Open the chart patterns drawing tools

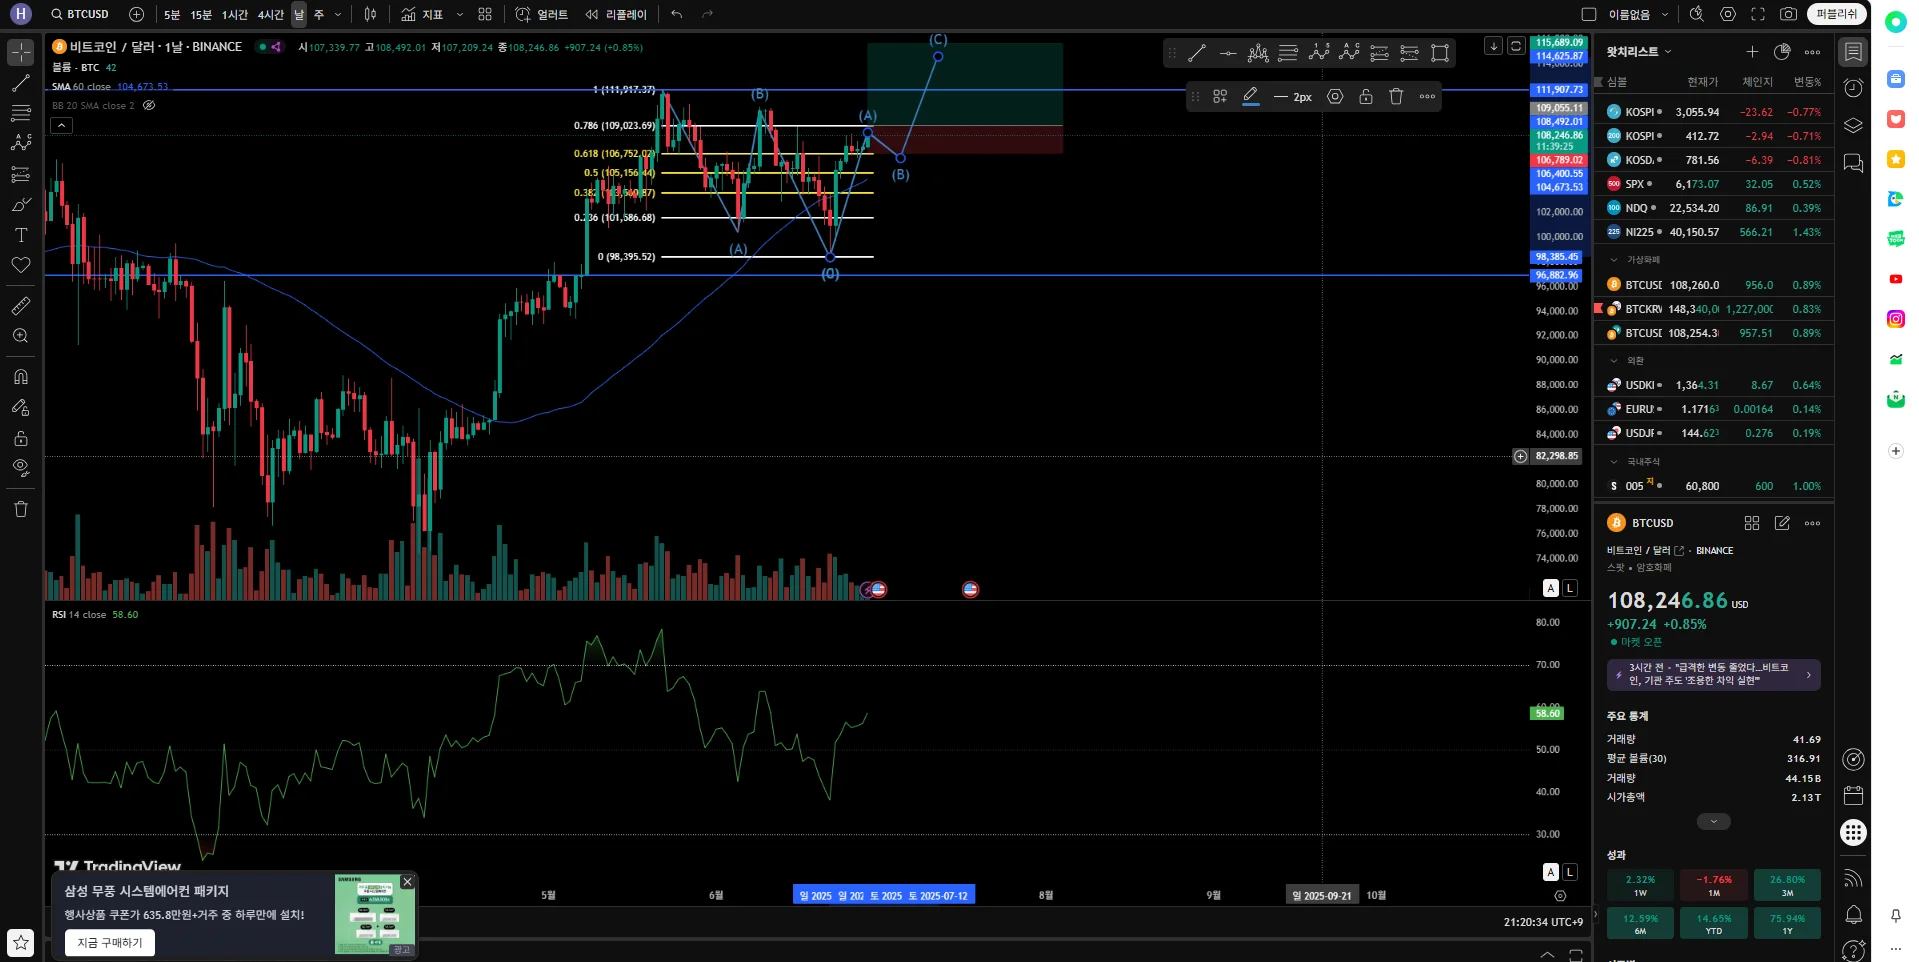pos(21,143)
